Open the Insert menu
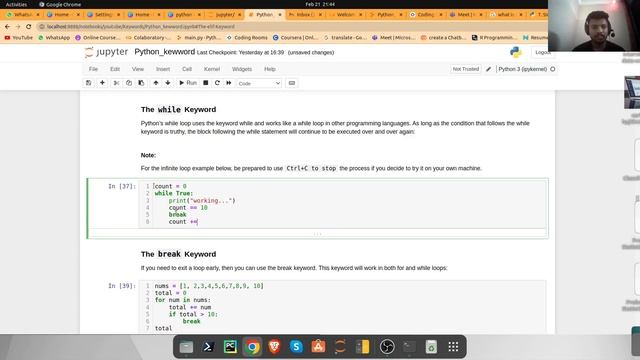The height and width of the screenshot is (360, 640). pyautogui.click(x=163, y=69)
